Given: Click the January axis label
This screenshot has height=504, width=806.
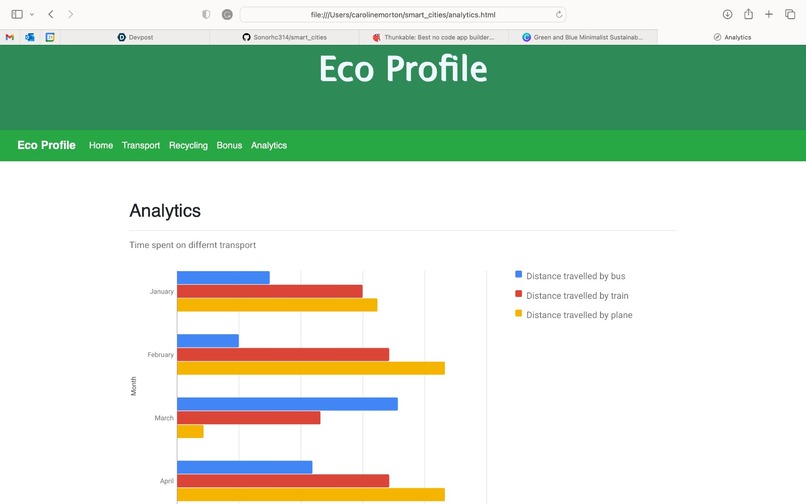Looking at the screenshot, I should (161, 292).
